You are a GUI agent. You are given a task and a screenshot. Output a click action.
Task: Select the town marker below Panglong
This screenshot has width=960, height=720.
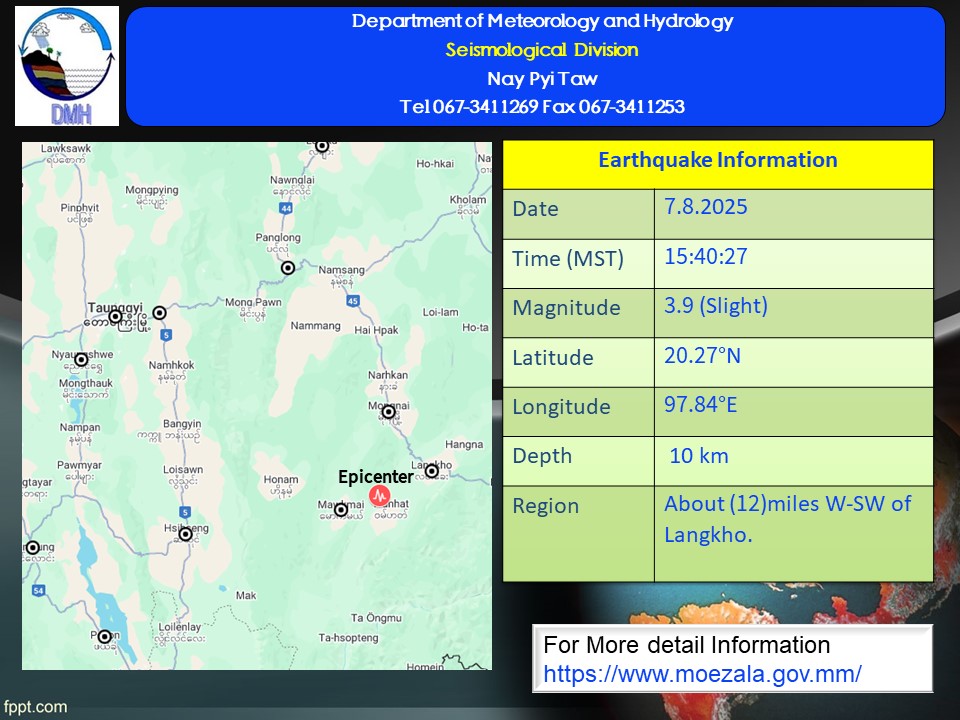288,268
